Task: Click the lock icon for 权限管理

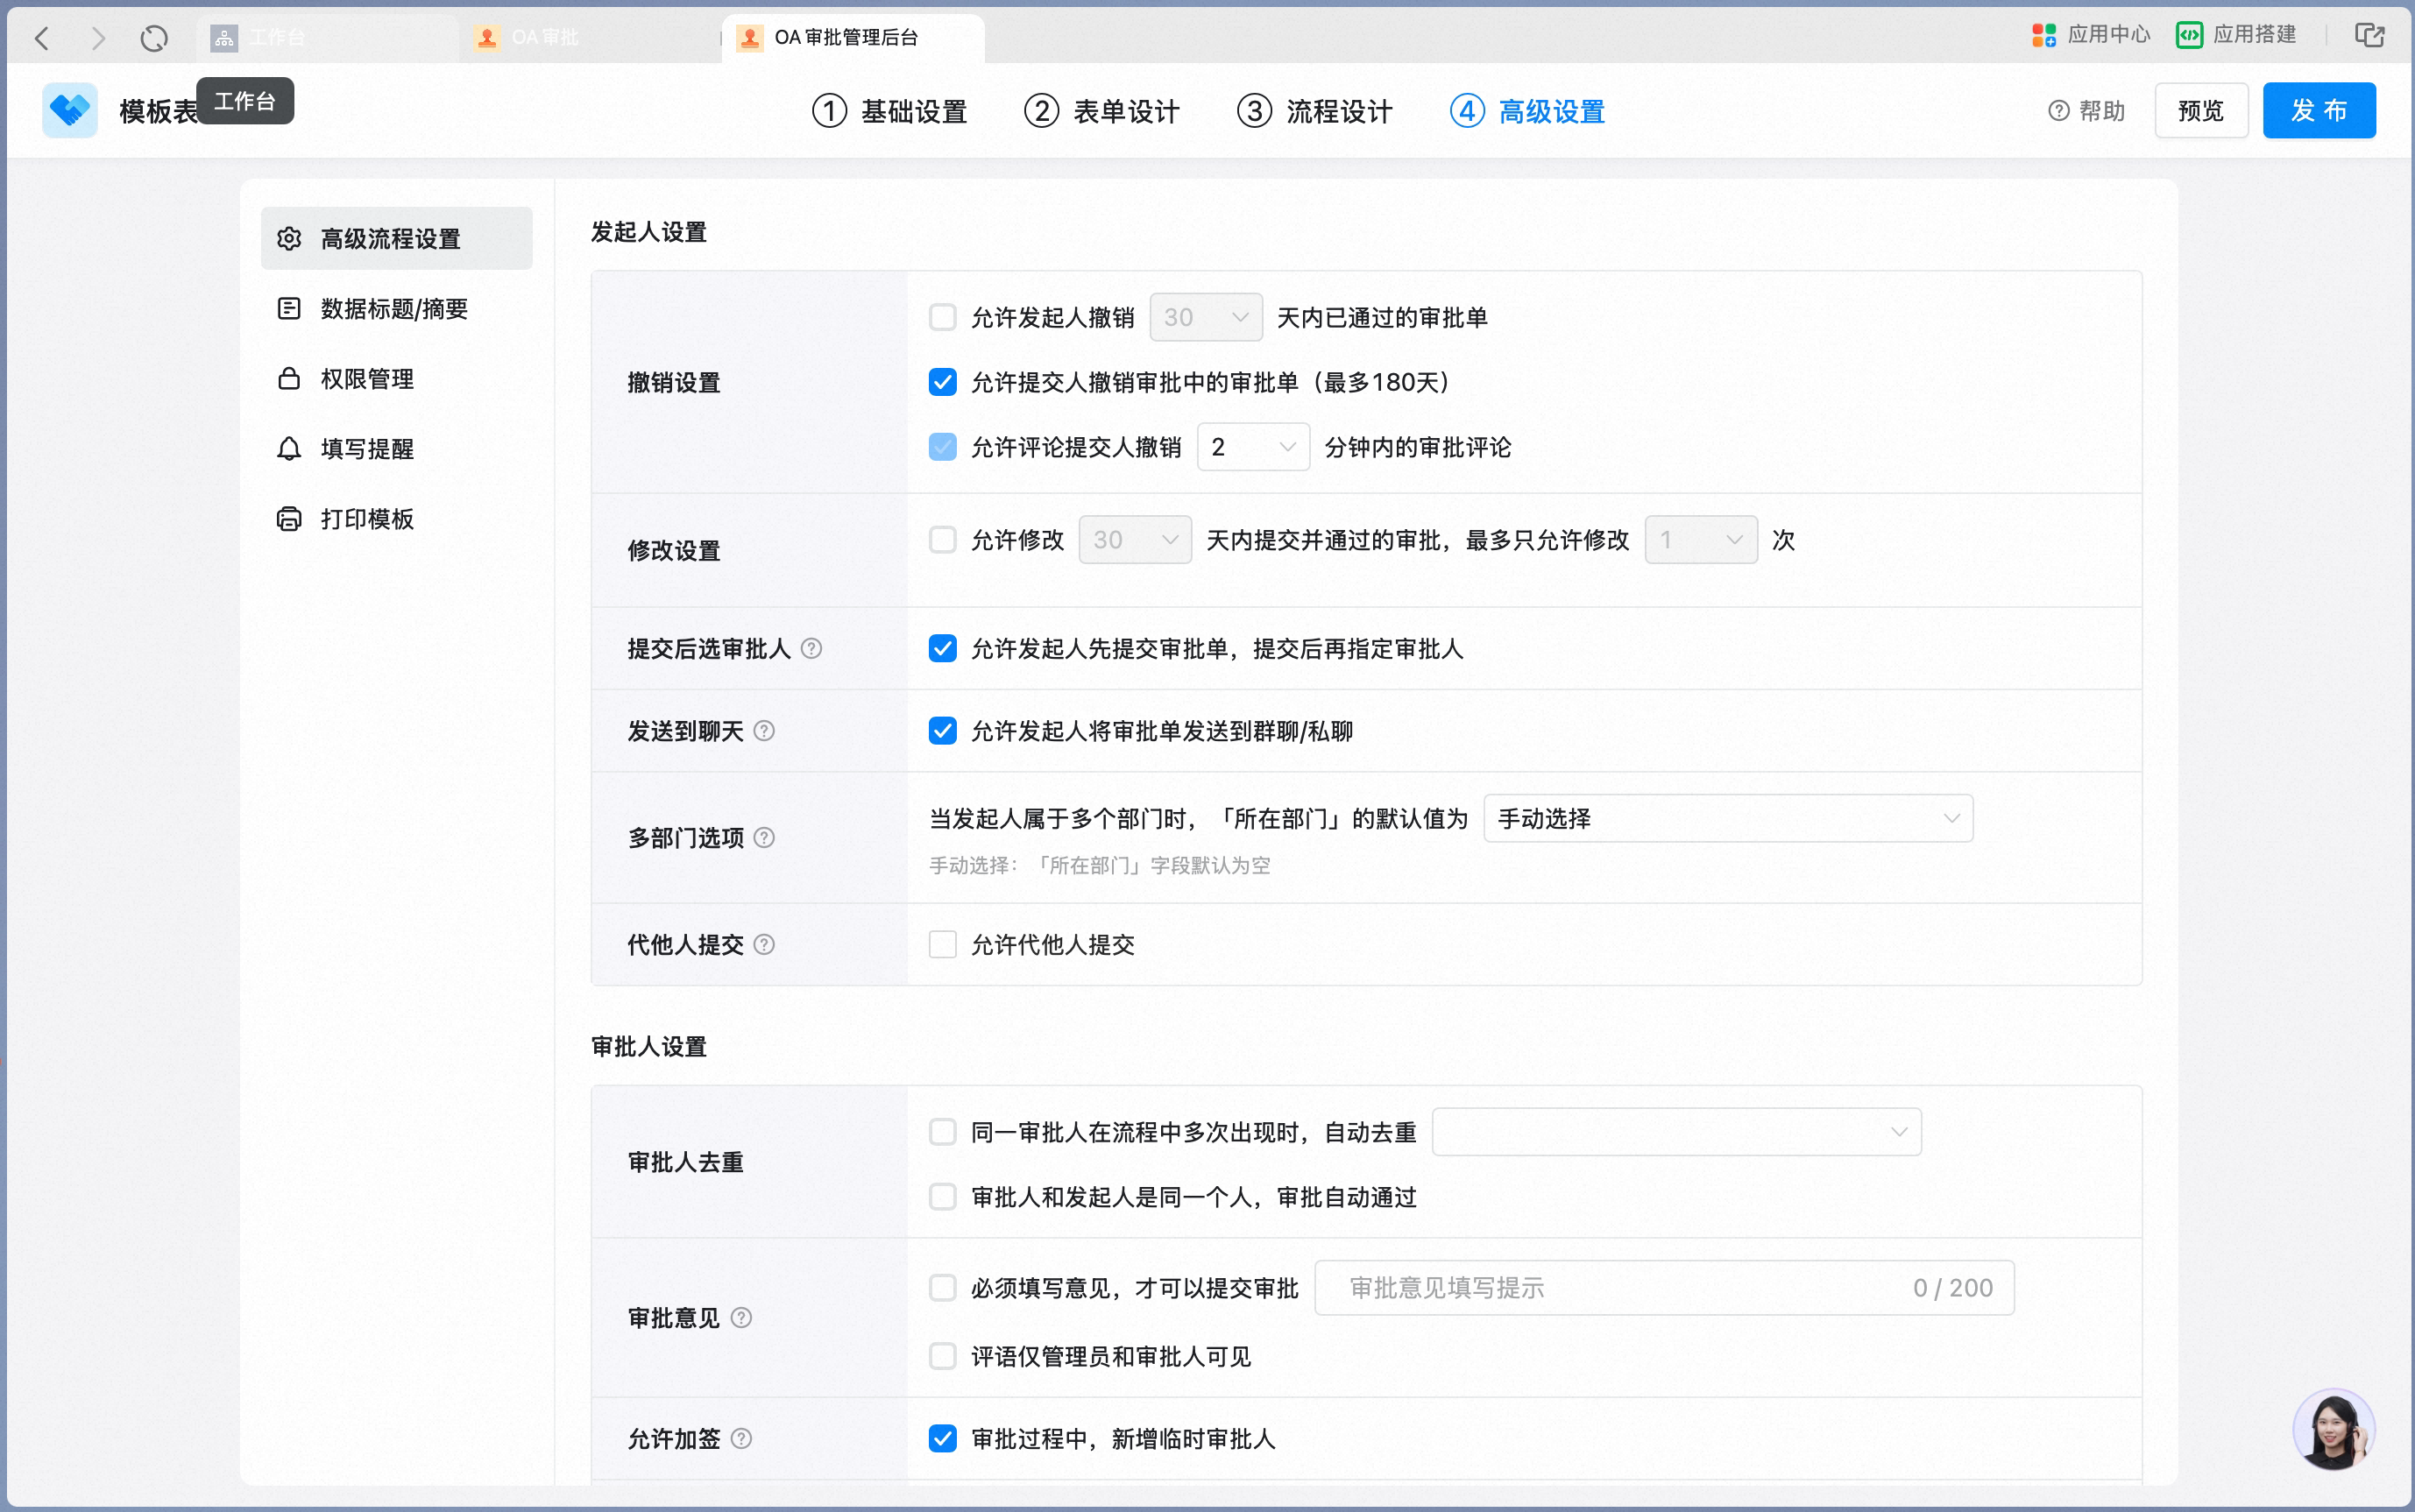Action: 289,378
